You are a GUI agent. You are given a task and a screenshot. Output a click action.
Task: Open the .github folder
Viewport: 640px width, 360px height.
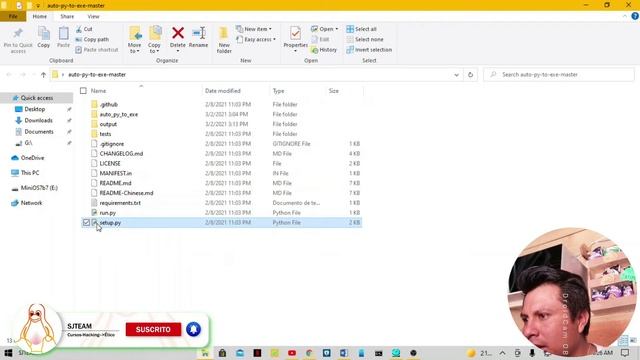[x=109, y=104]
